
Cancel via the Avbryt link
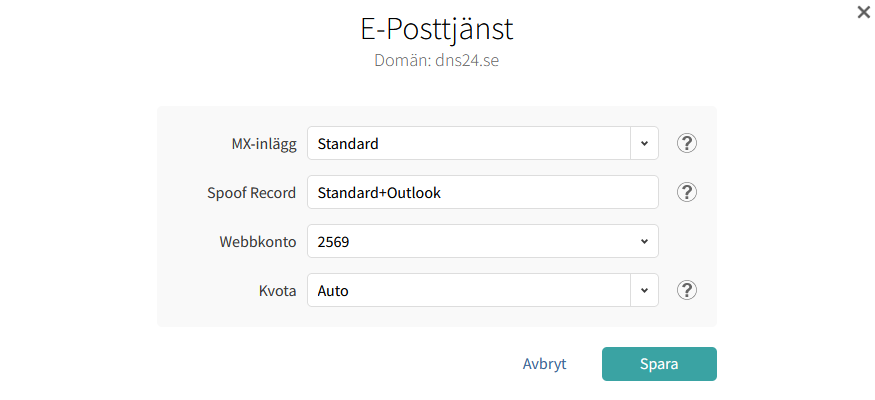[x=544, y=364]
